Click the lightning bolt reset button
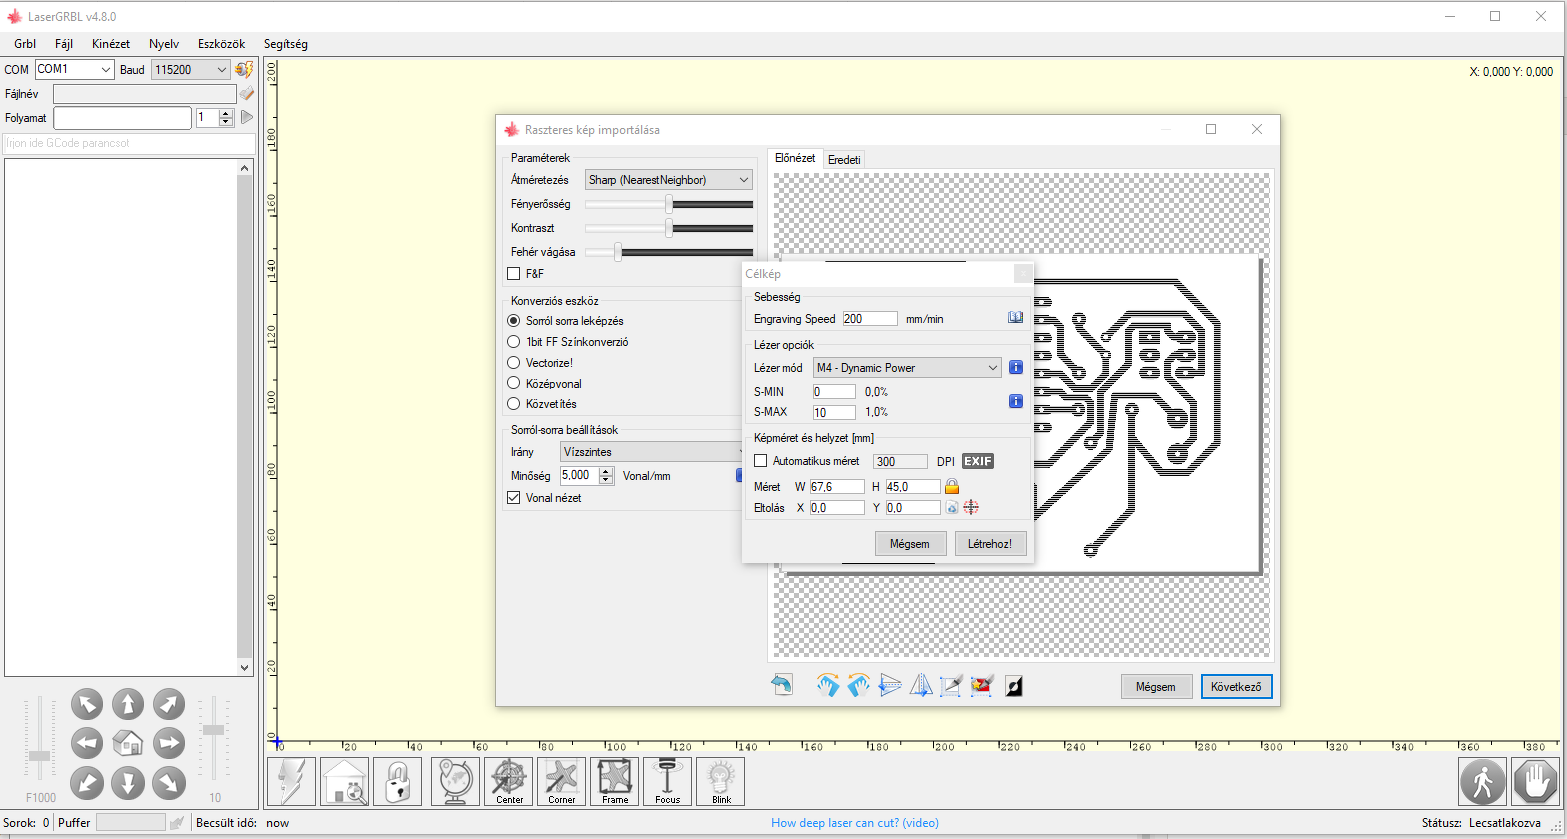 click(x=292, y=781)
